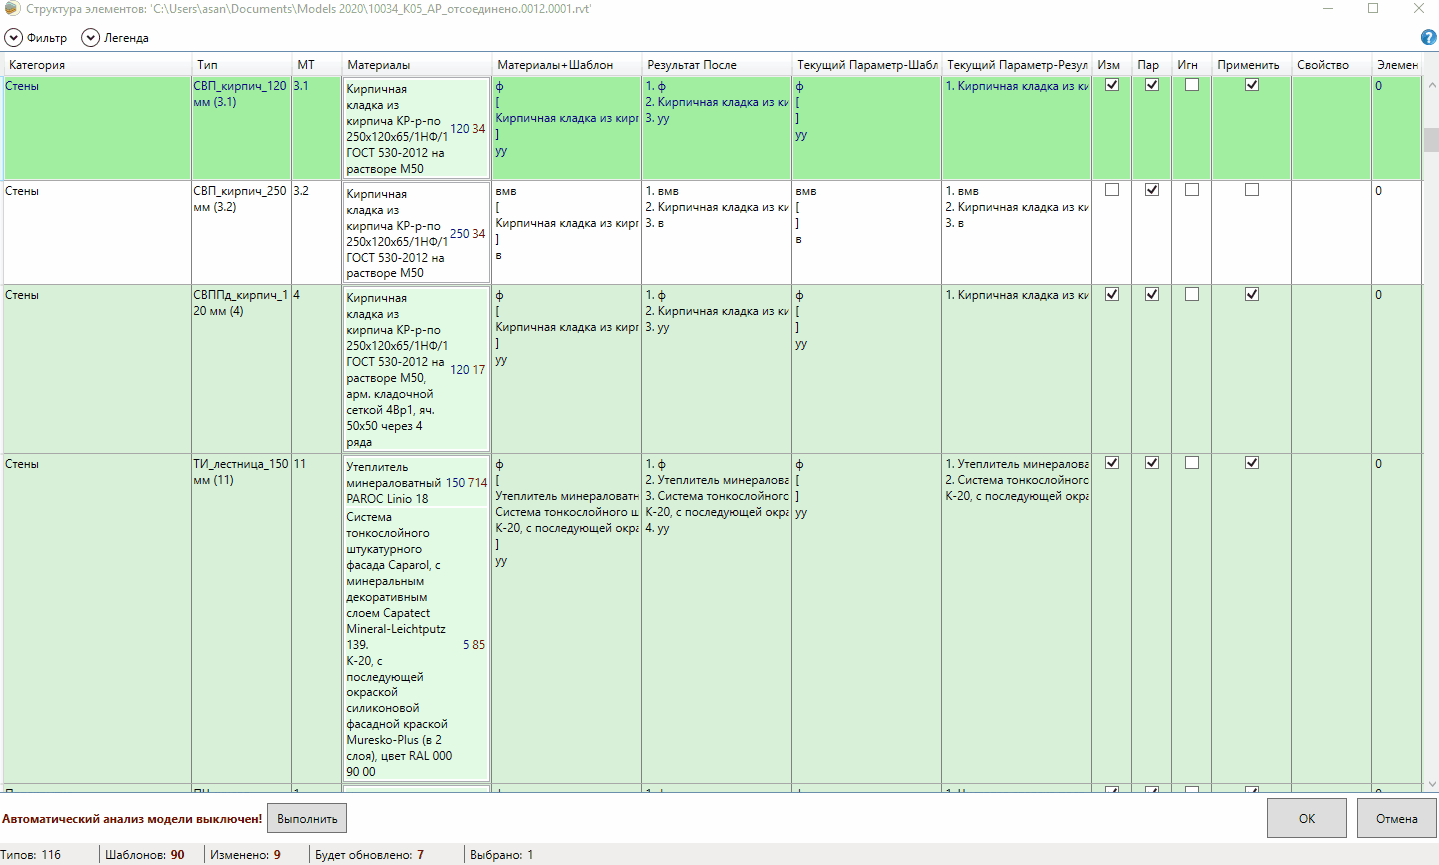Click the scrollbar up arrow
1439x865 pixels.
tap(1431, 86)
